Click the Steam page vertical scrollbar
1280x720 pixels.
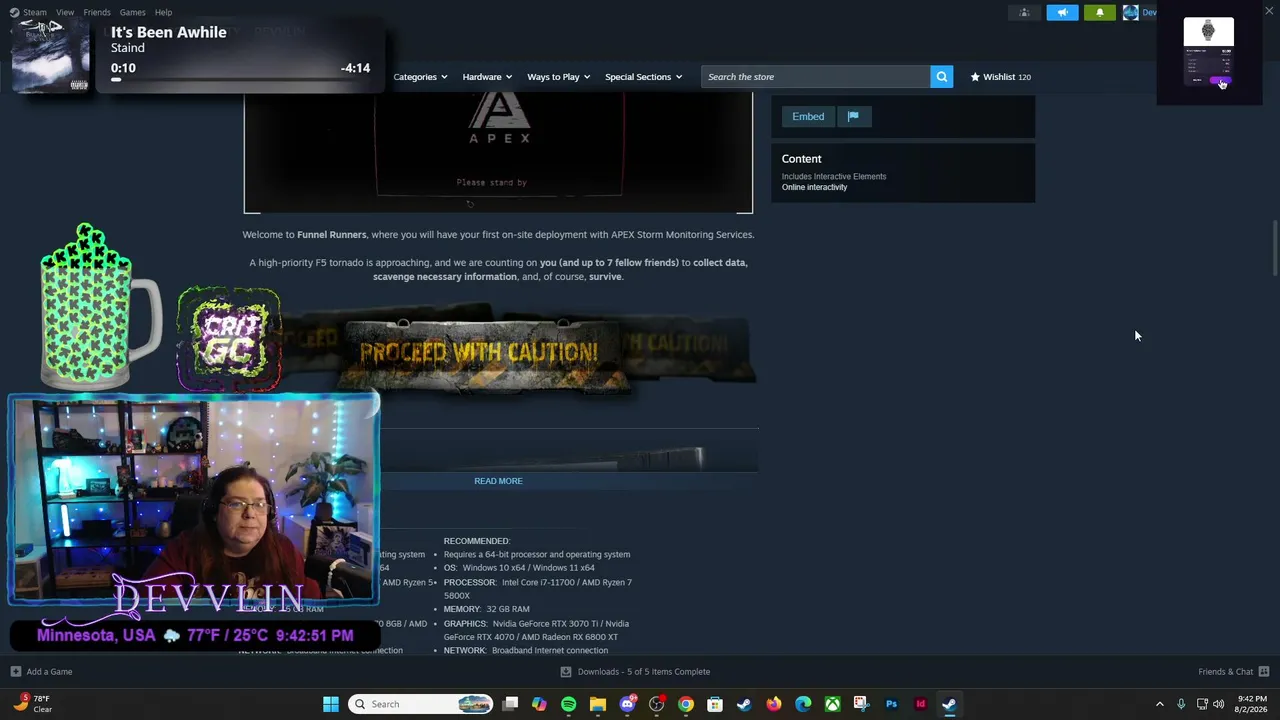tap(1275, 247)
